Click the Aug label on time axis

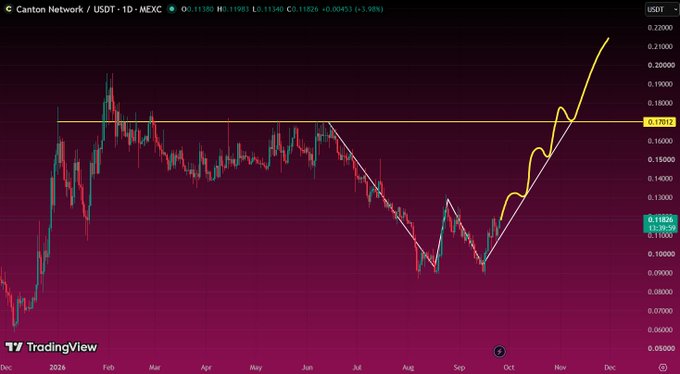(x=408, y=367)
